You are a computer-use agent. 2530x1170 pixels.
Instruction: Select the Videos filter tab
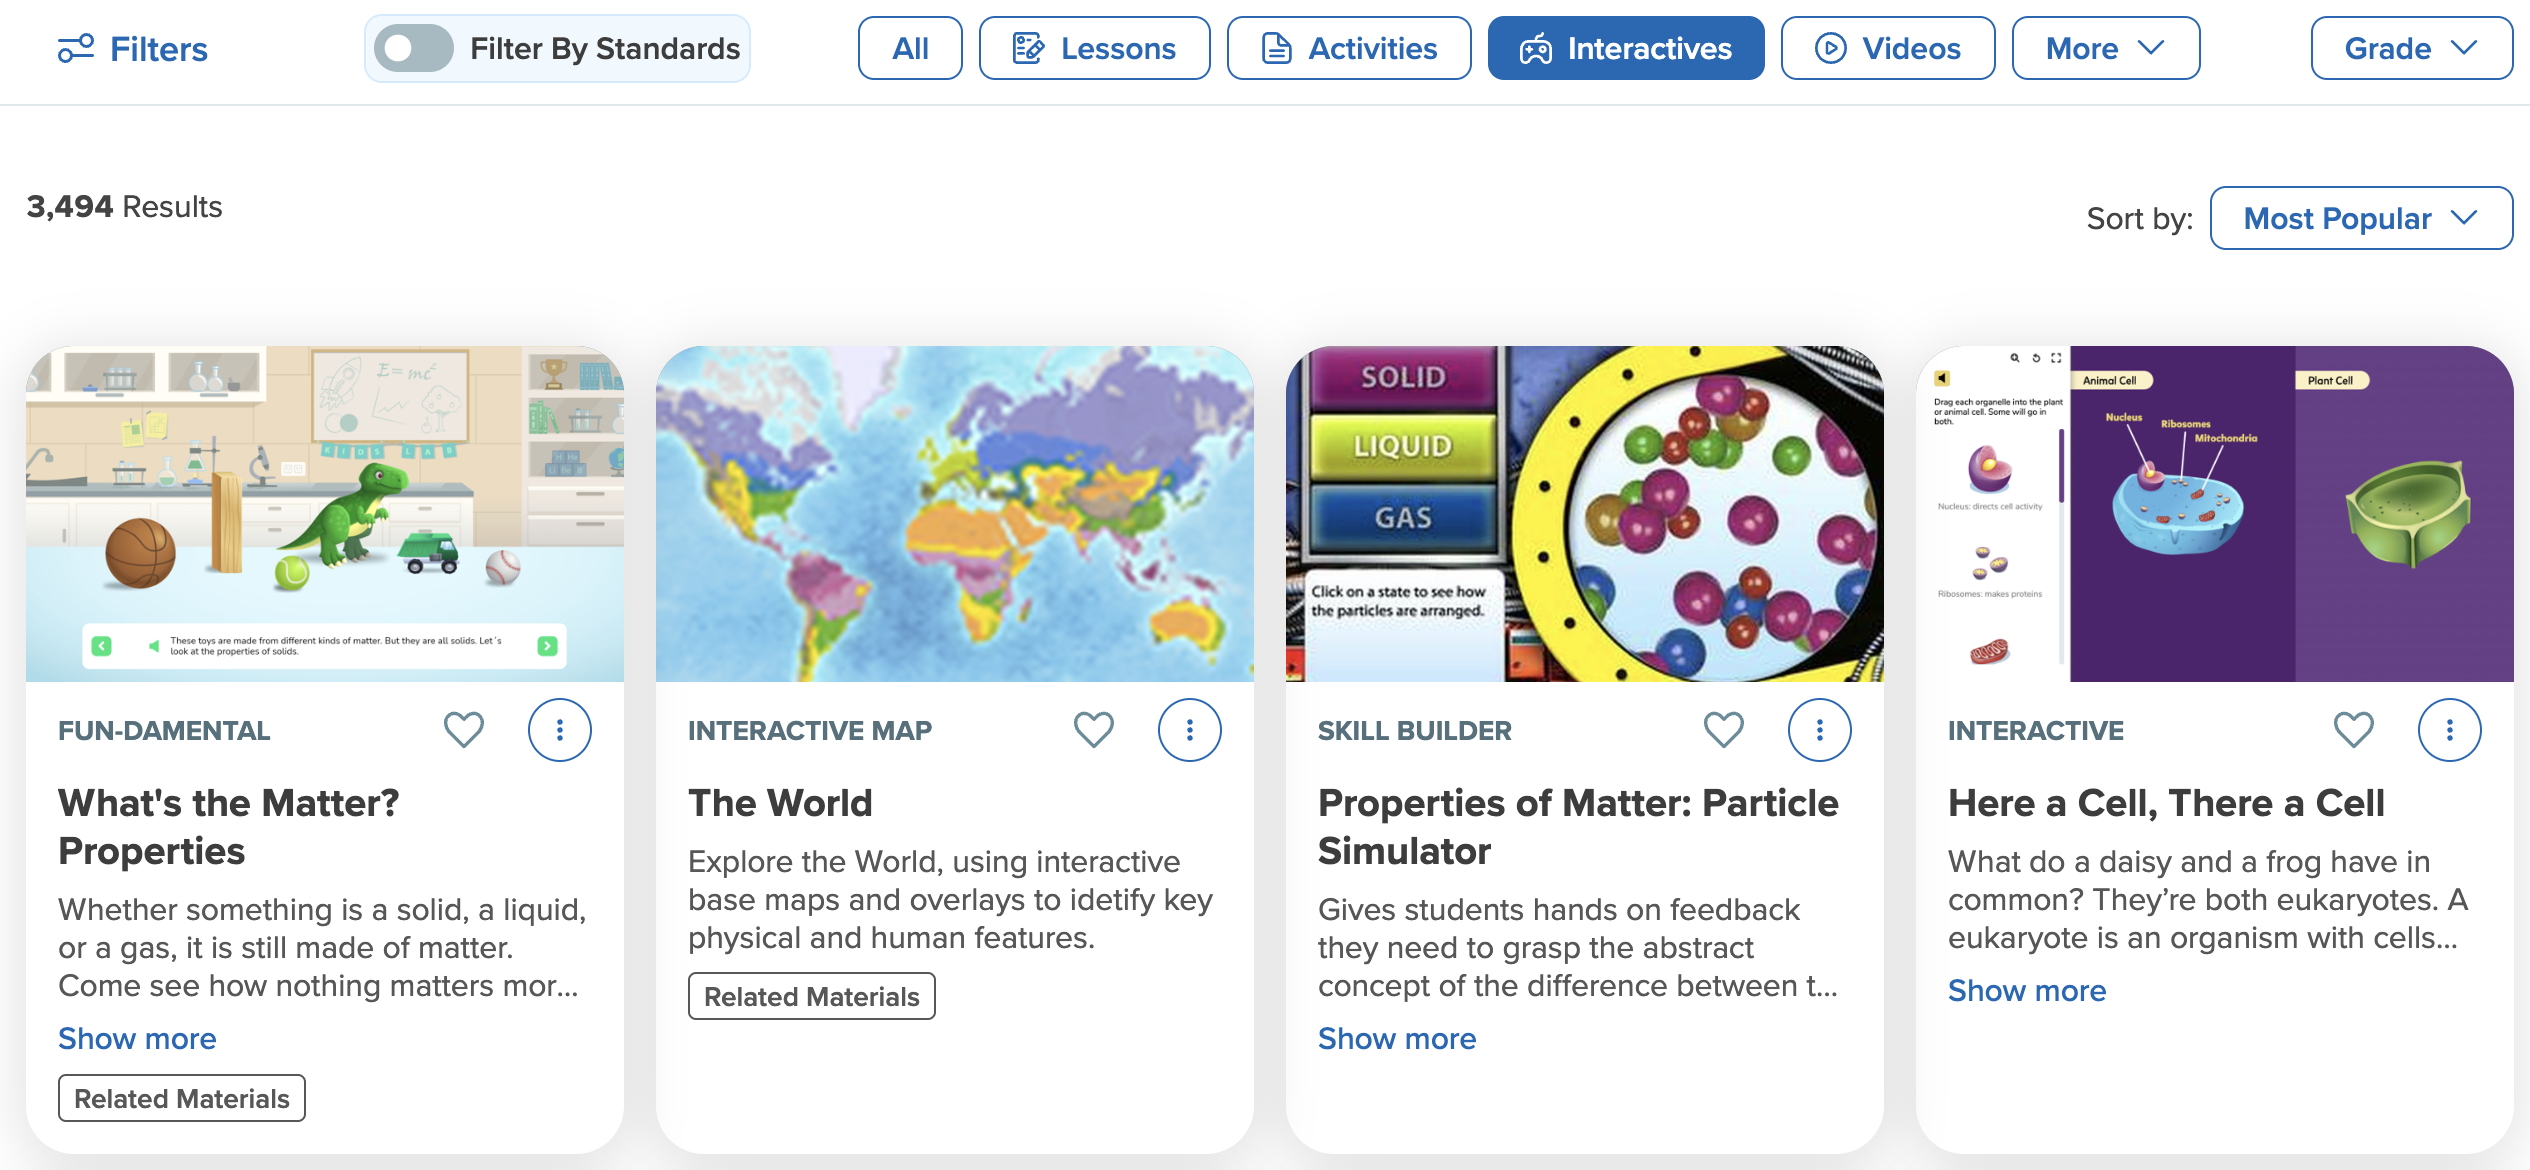1887,47
